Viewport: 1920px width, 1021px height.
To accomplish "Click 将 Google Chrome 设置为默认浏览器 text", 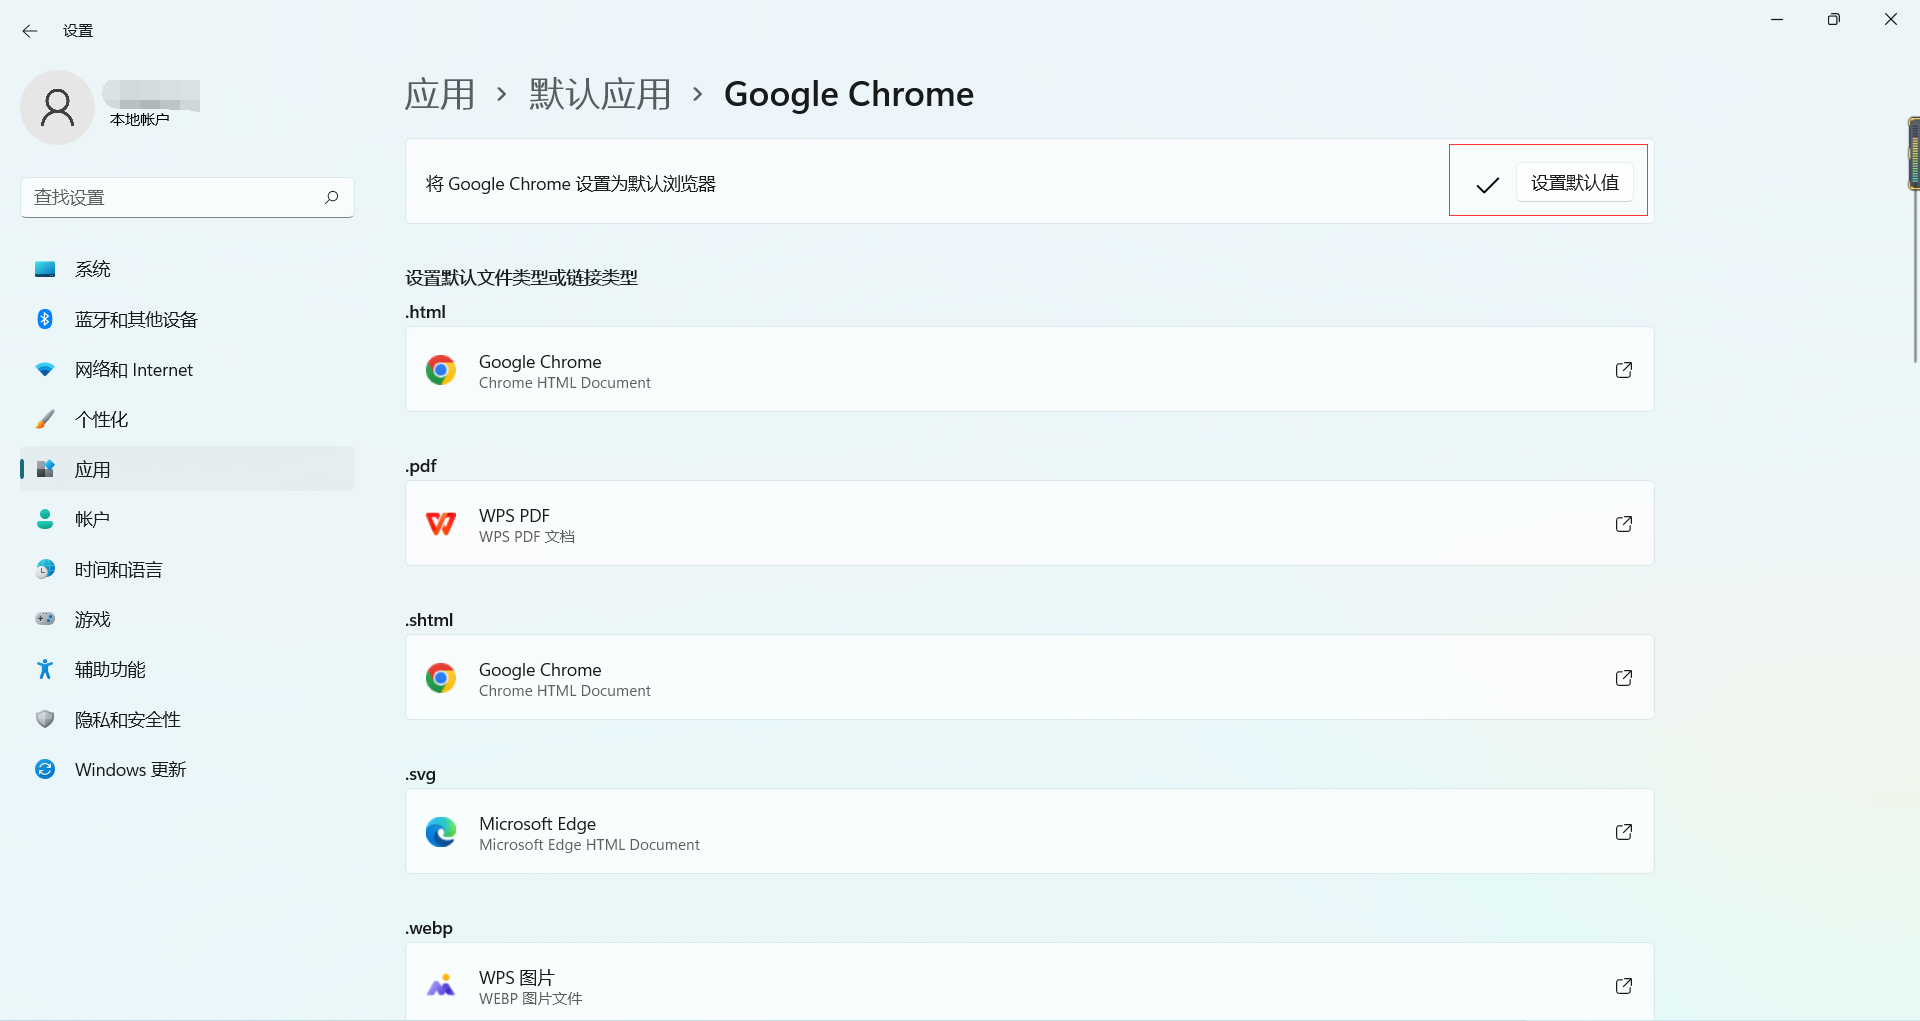I will point(571,184).
